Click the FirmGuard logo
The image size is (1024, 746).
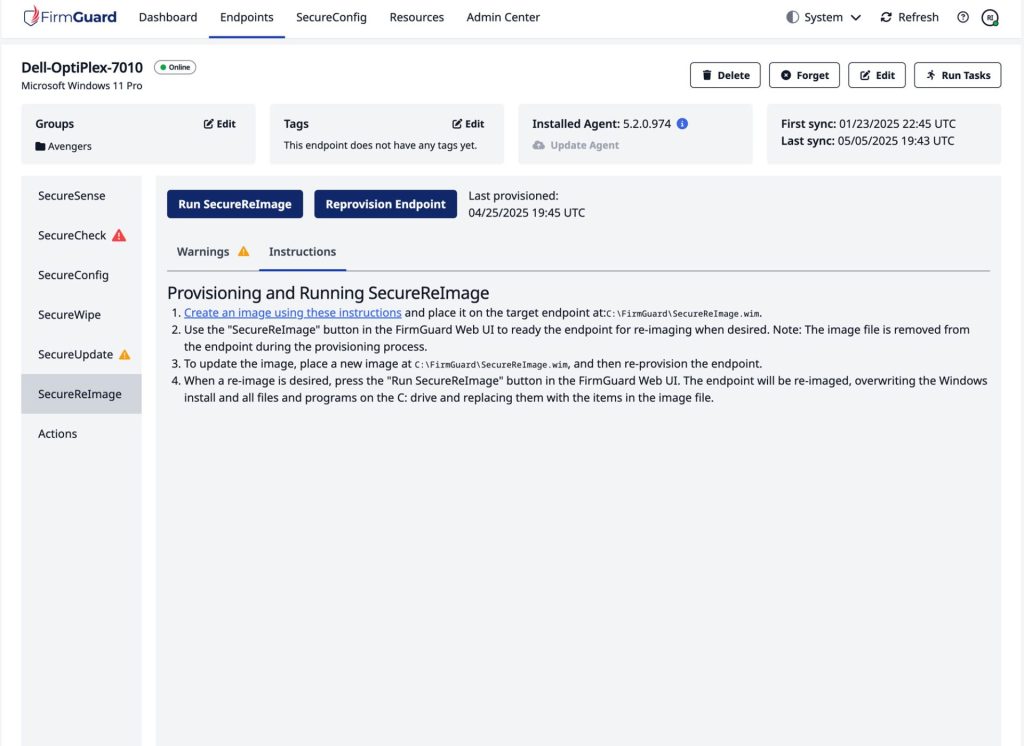click(x=68, y=16)
